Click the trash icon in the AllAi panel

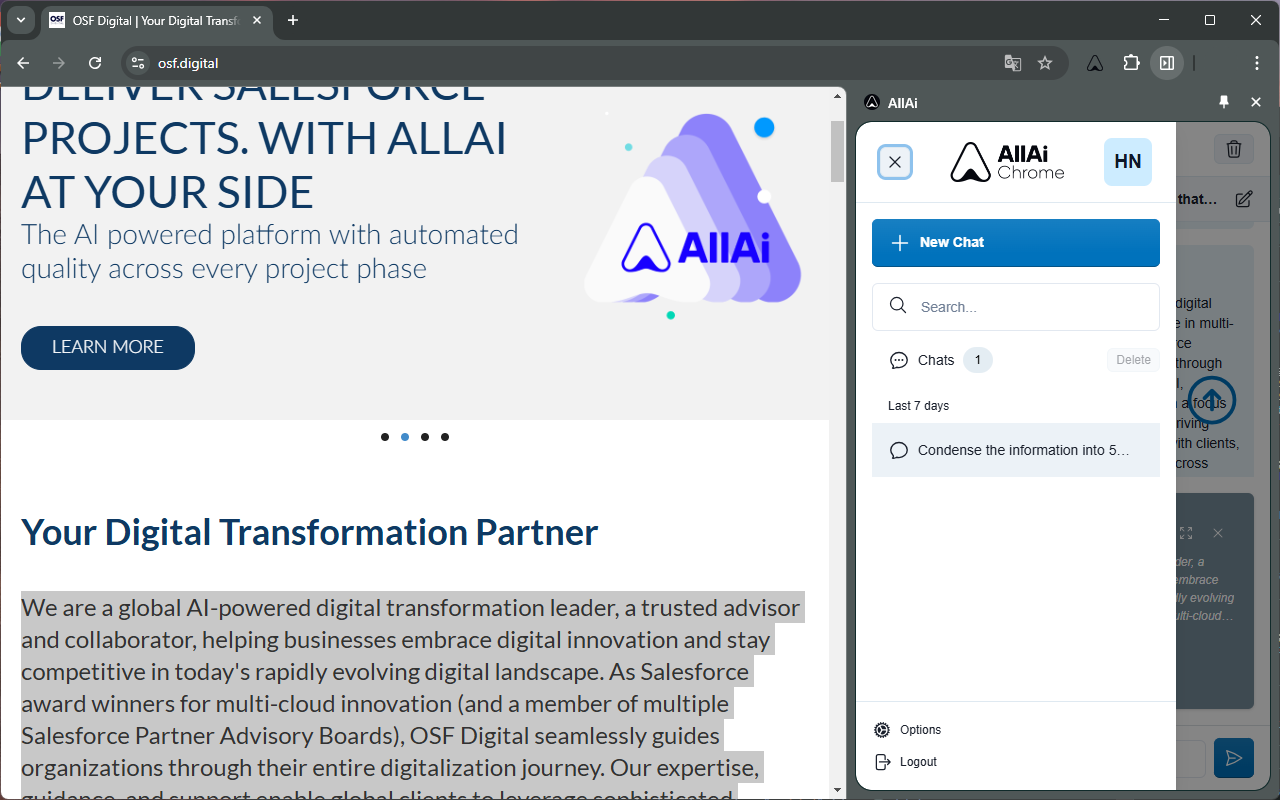[1234, 149]
